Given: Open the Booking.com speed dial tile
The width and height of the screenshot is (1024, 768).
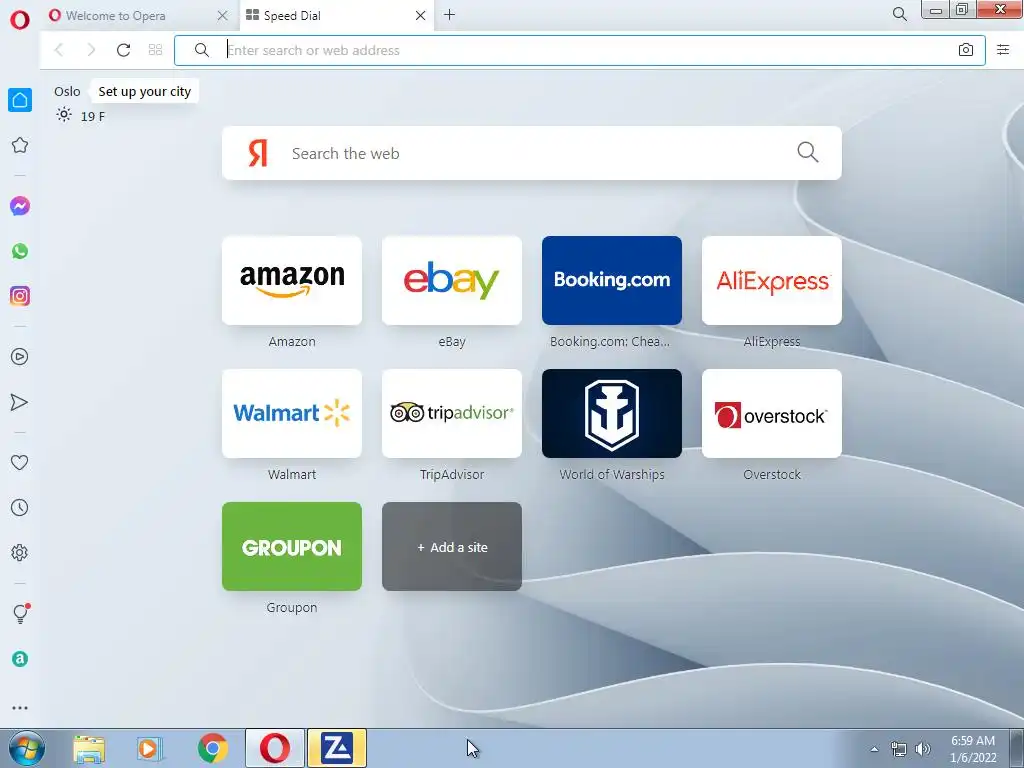Looking at the screenshot, I should coord(612,280).
